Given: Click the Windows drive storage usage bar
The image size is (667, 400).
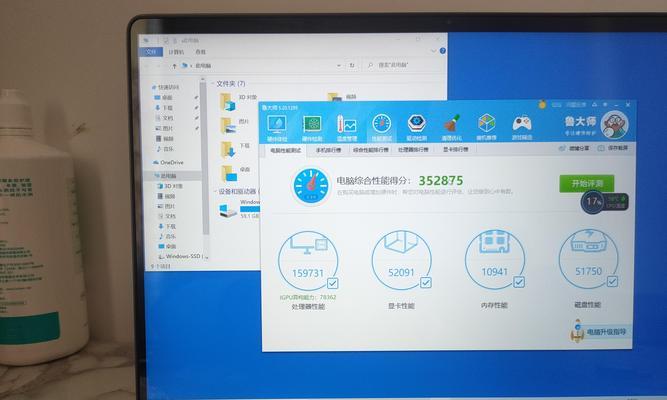Looking at the screenshot, I should pos(250,209).
